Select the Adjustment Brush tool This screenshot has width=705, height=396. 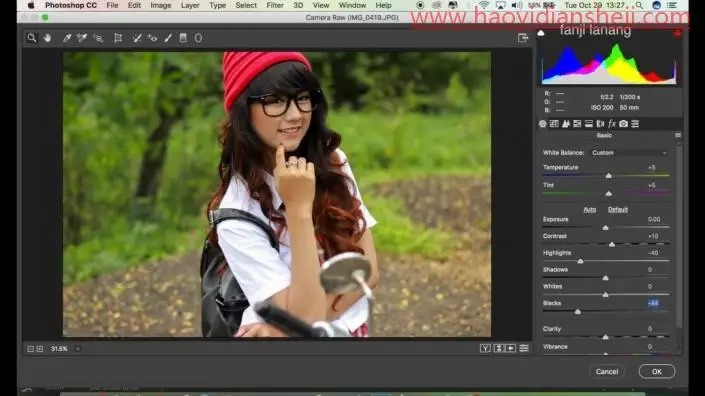point(168,38)
